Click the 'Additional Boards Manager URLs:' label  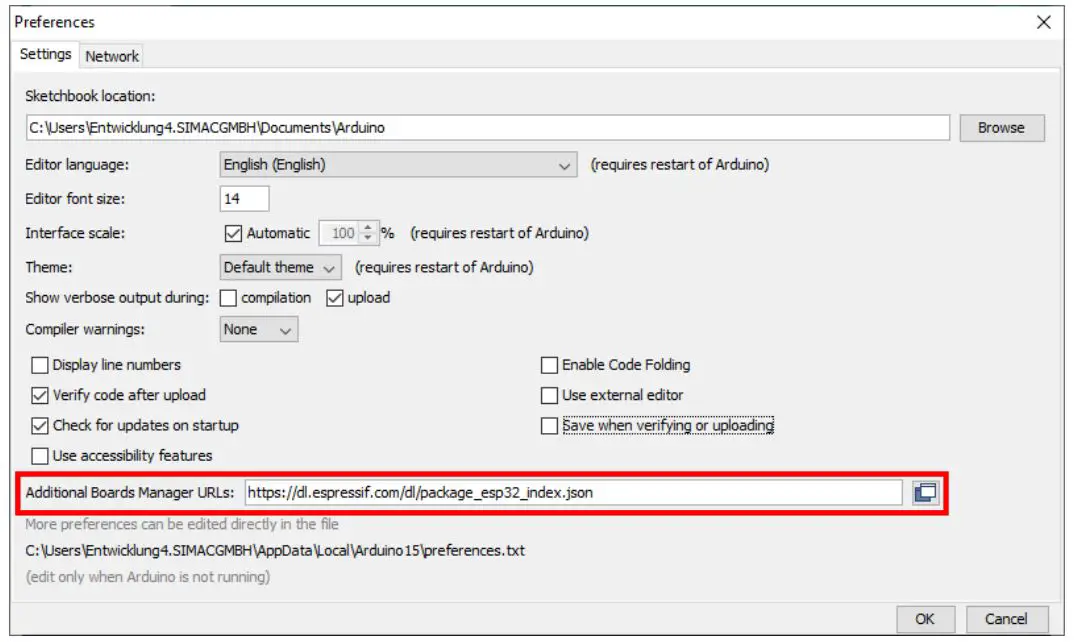129,493
